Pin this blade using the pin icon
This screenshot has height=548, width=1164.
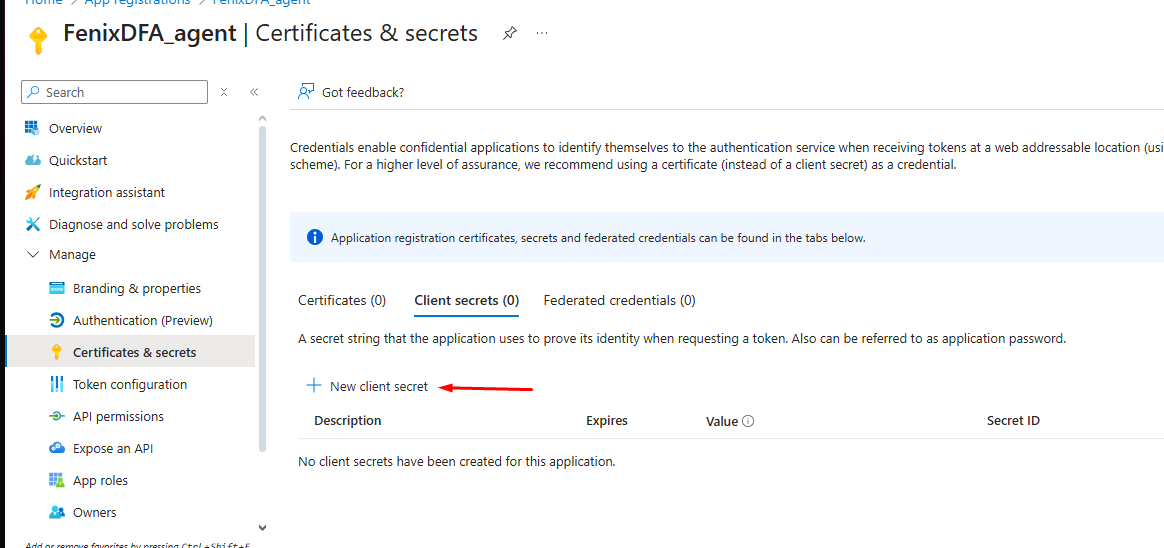click(510, 33)
